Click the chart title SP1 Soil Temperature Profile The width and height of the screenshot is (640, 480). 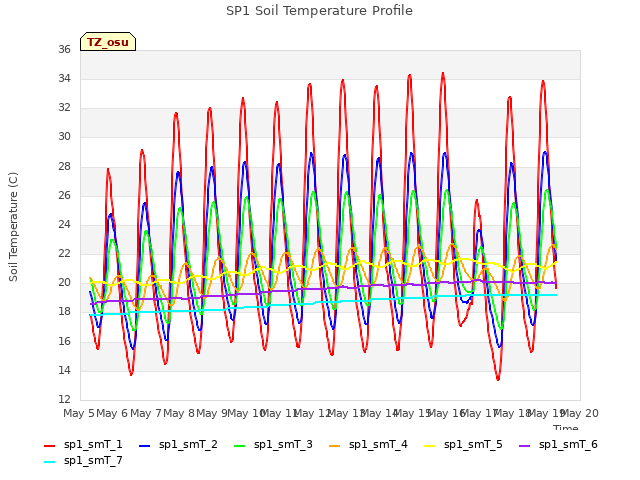(319, 11)
